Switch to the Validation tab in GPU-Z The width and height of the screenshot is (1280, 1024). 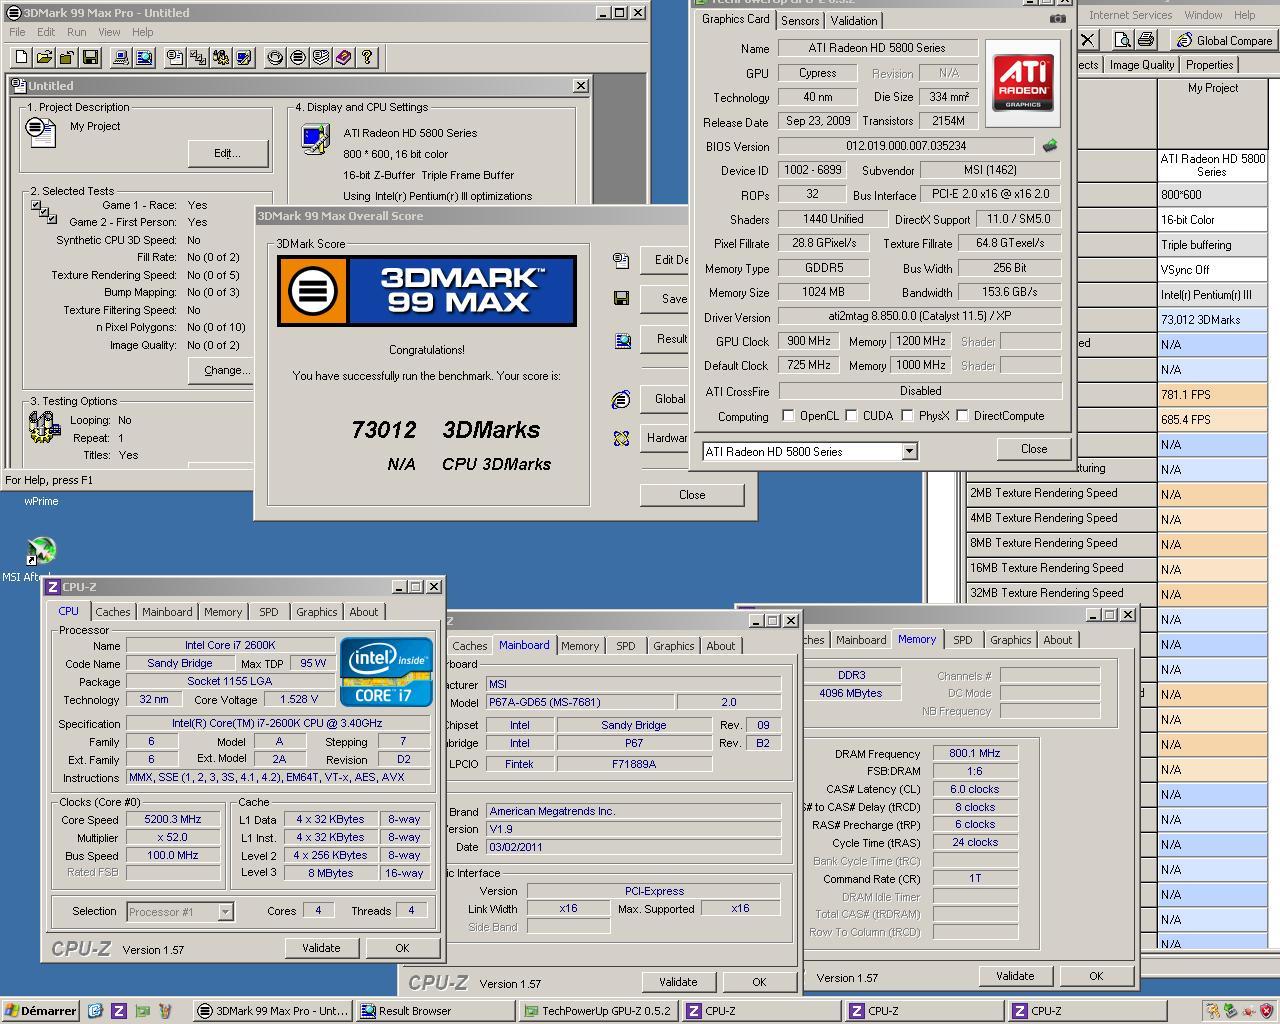click(854, 20)
